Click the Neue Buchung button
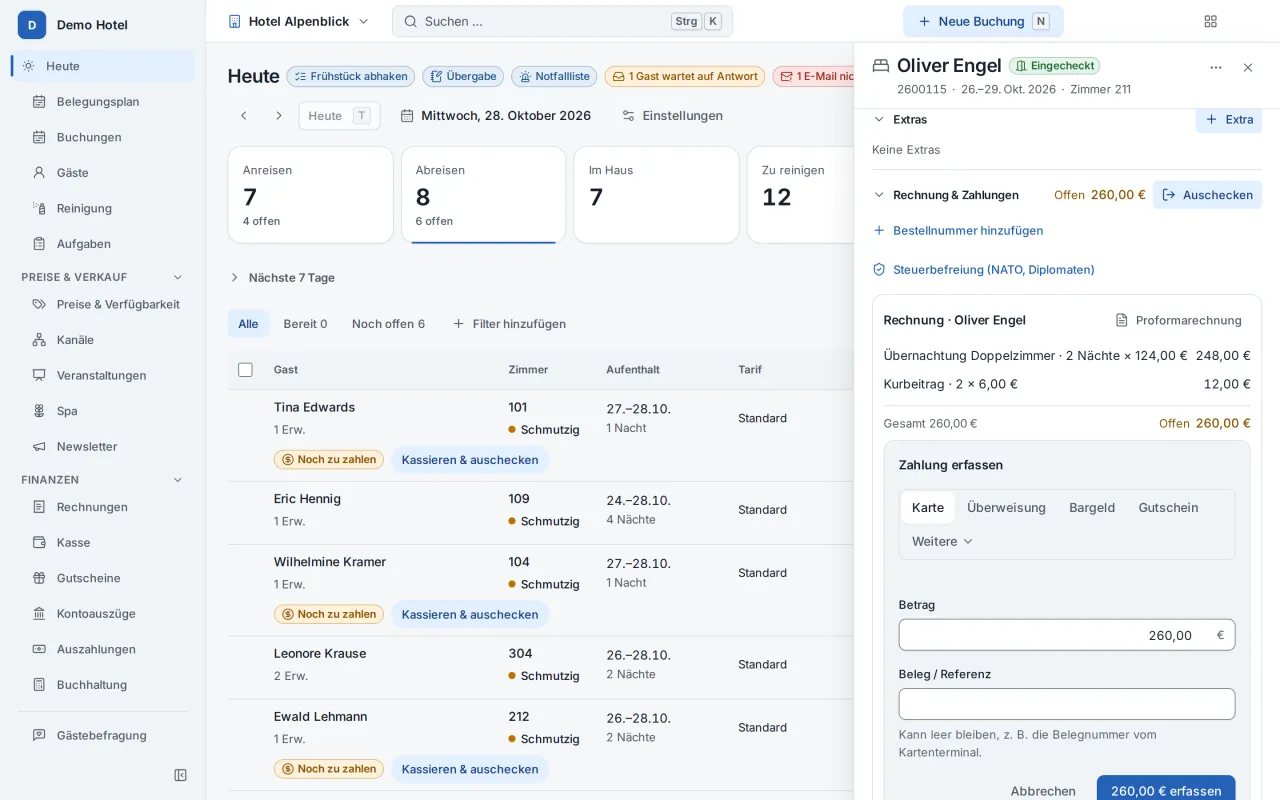 click(x=983, y=21)
